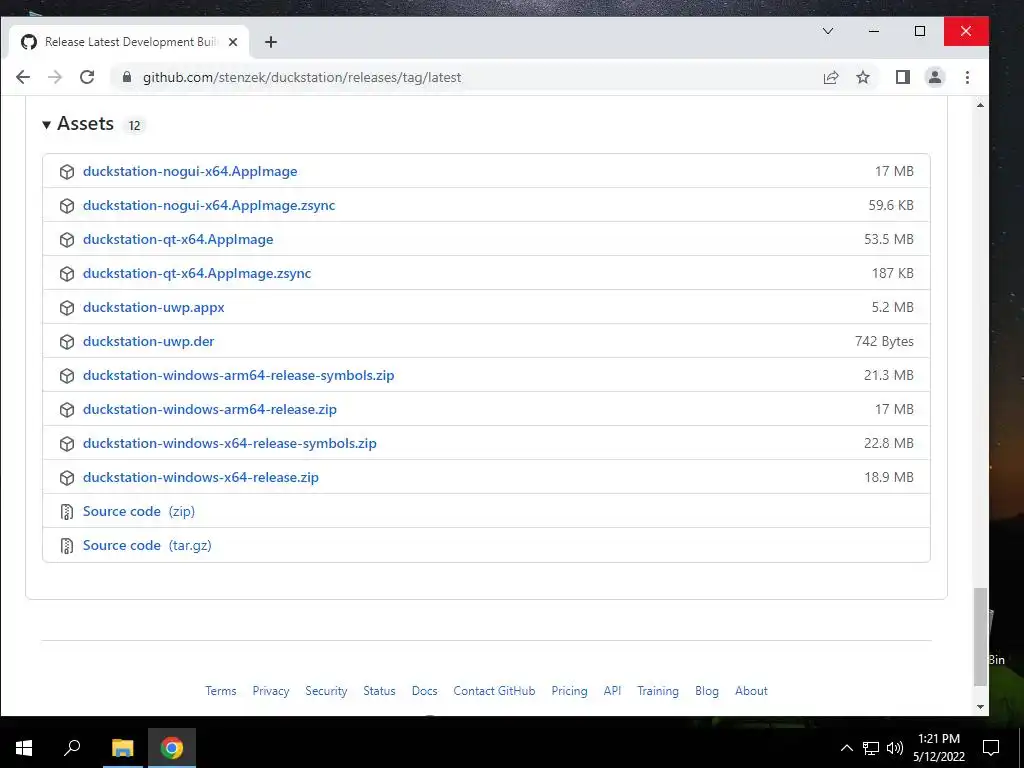Open Contact GitHub footer link
Image resolution: width=1024 pixels, height=768 pixels.
click(x=494, y=691)
